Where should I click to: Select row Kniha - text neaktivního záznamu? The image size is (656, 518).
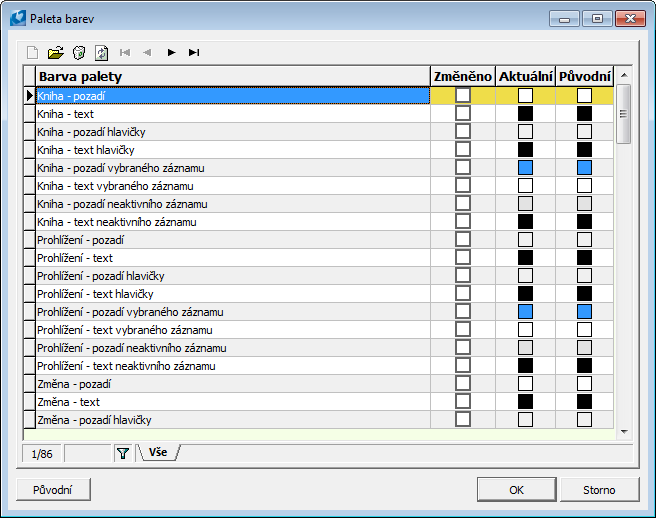(233, 222)
